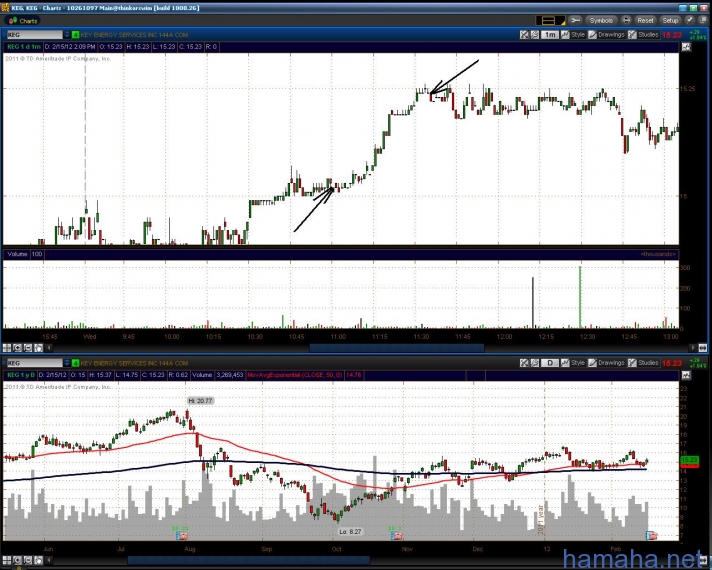This screenshot has width=712, height=570.
Task: Click the Reset button
Action: point(645,20)
